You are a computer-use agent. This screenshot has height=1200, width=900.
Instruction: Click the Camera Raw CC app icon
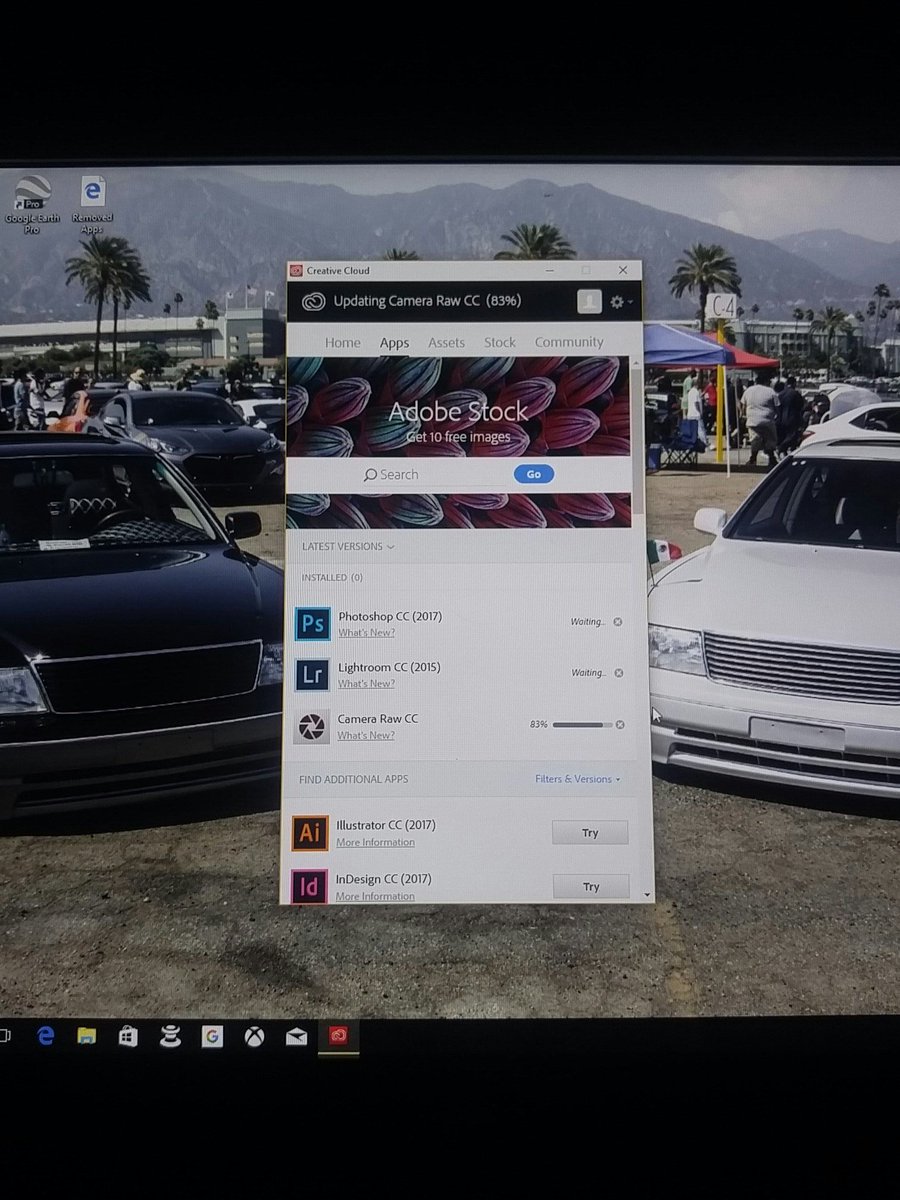[x=311, y=727]
